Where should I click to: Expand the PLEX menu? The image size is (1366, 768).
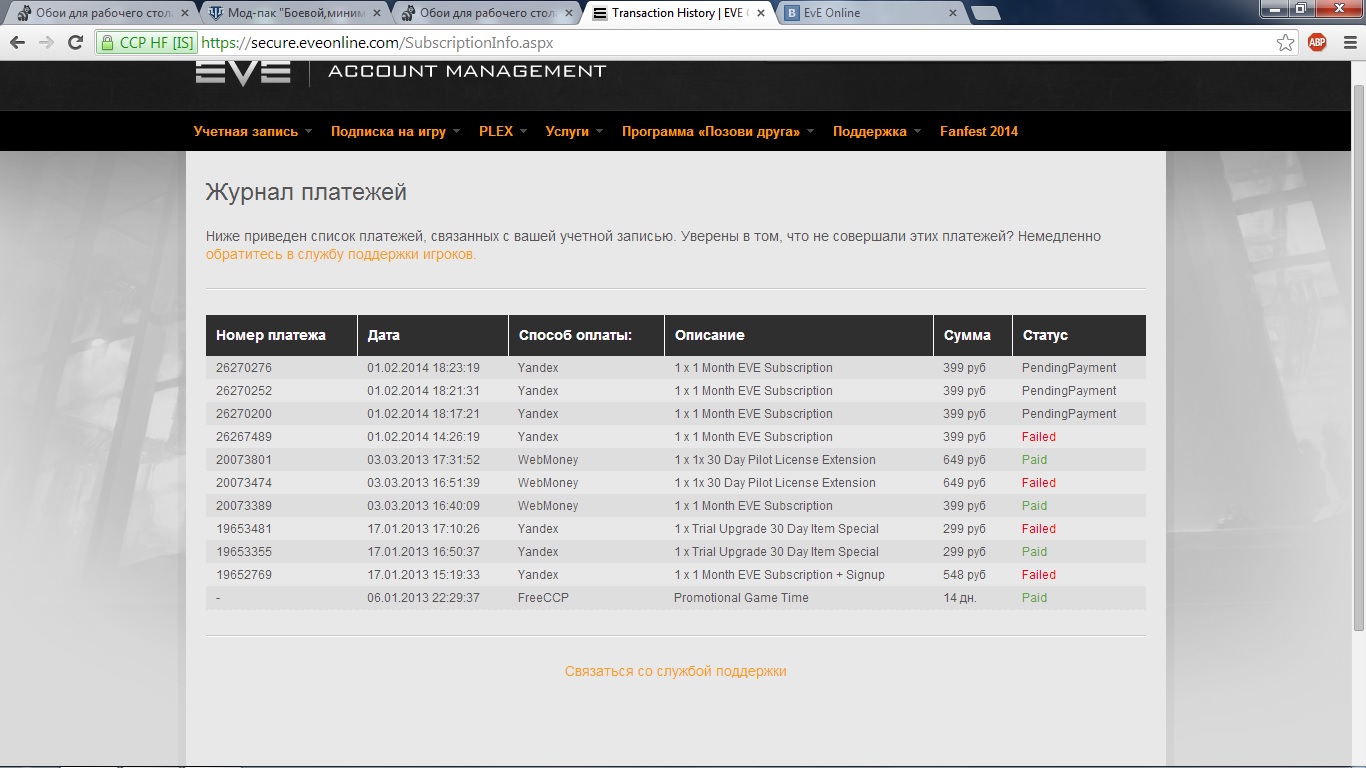(x=503, y=131)
